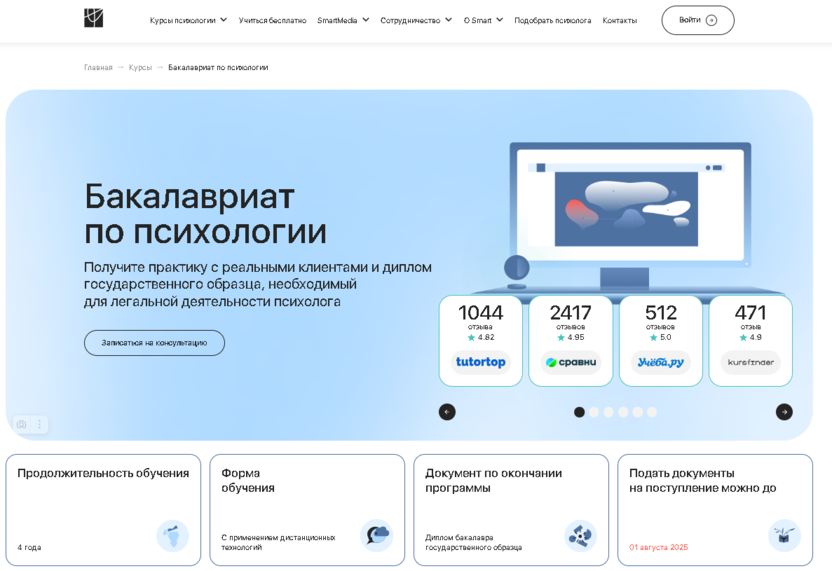Go to Курсы via breadcrumb
Screen dimensions: 832x571
(140, 67)
